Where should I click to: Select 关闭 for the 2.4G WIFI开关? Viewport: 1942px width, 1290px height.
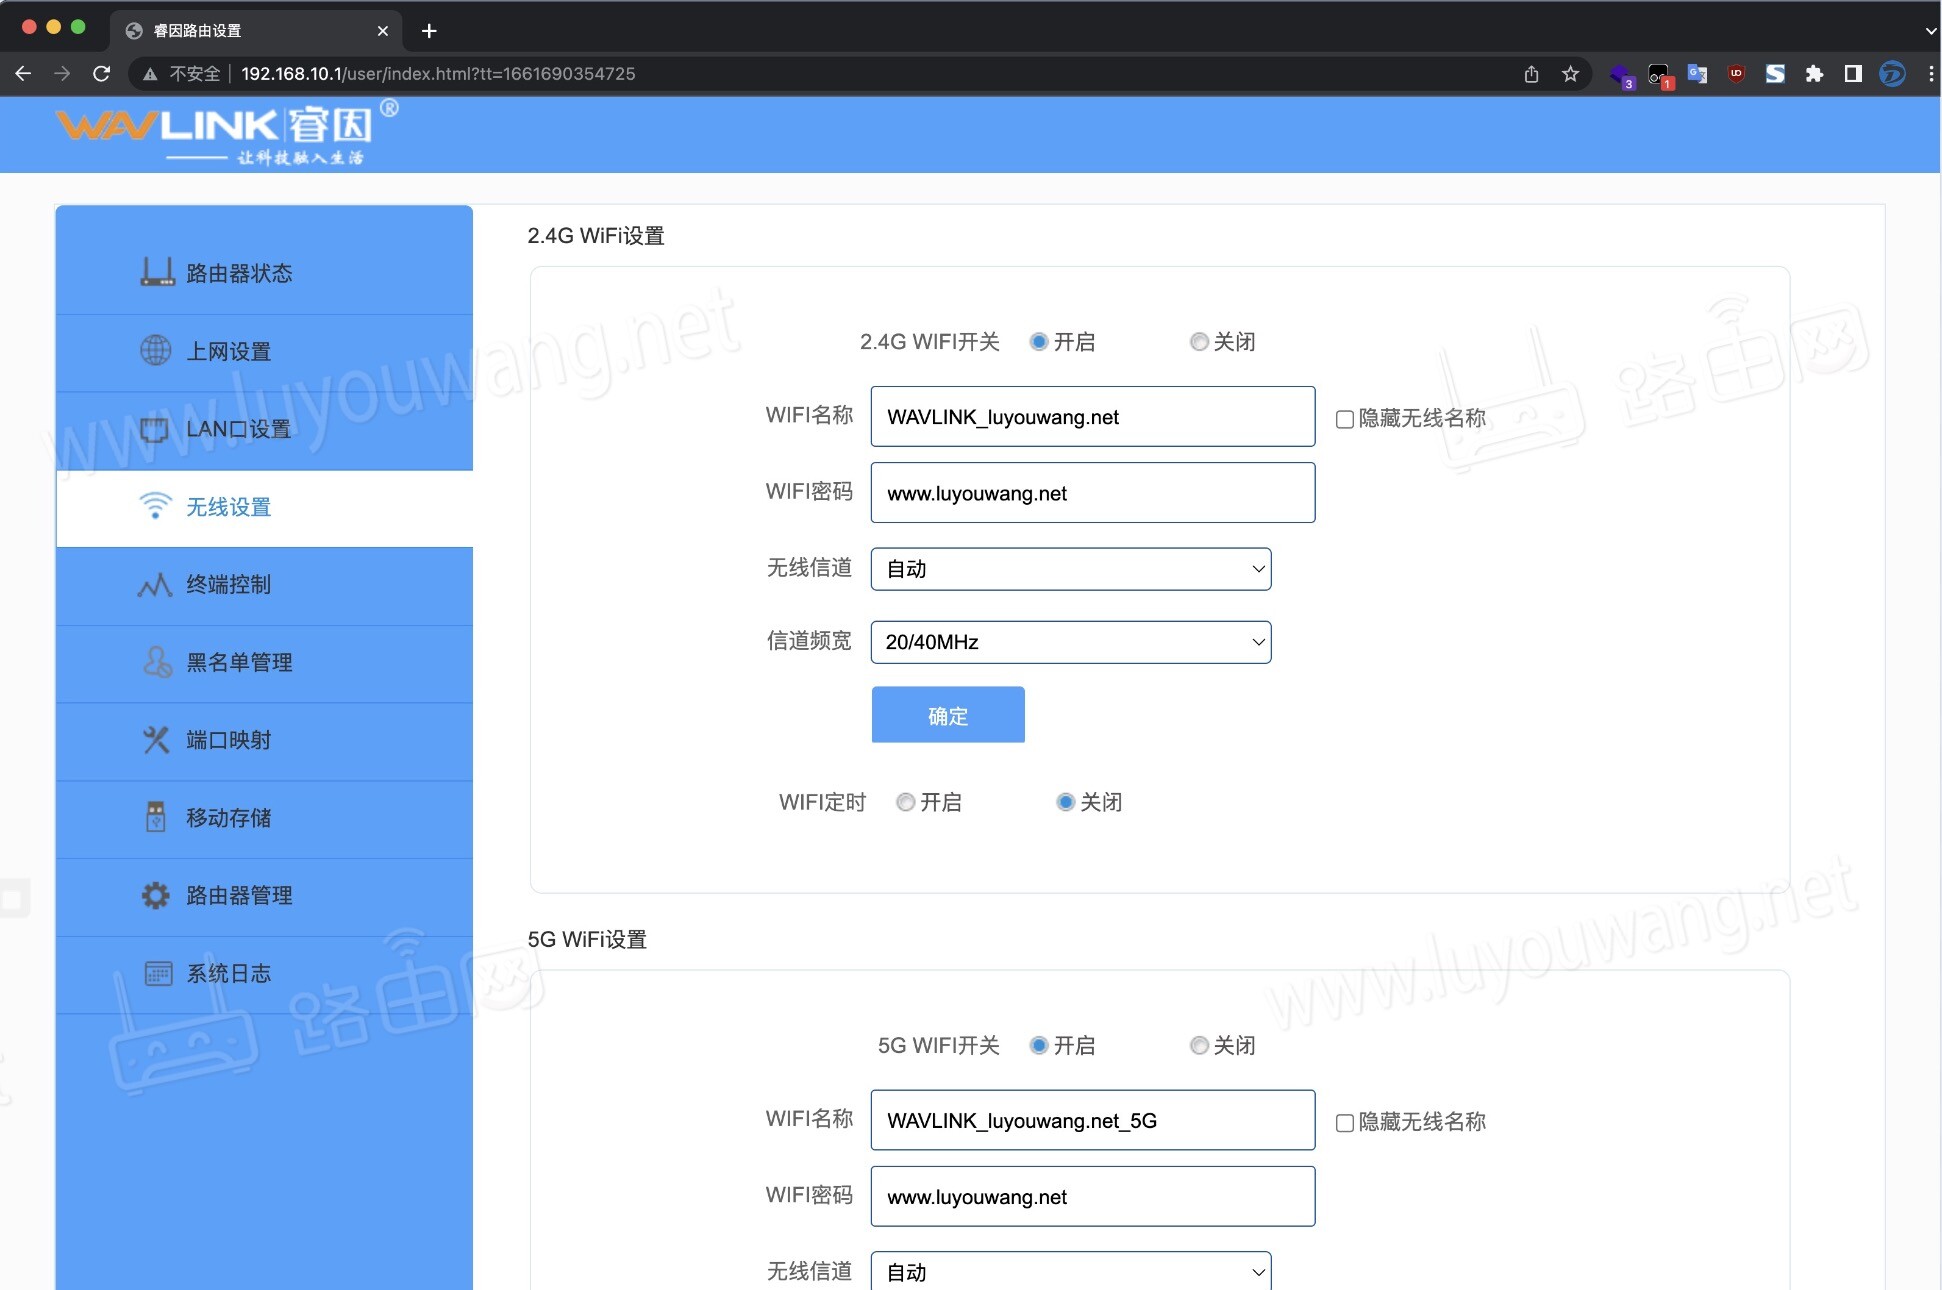pos(1199,341)
